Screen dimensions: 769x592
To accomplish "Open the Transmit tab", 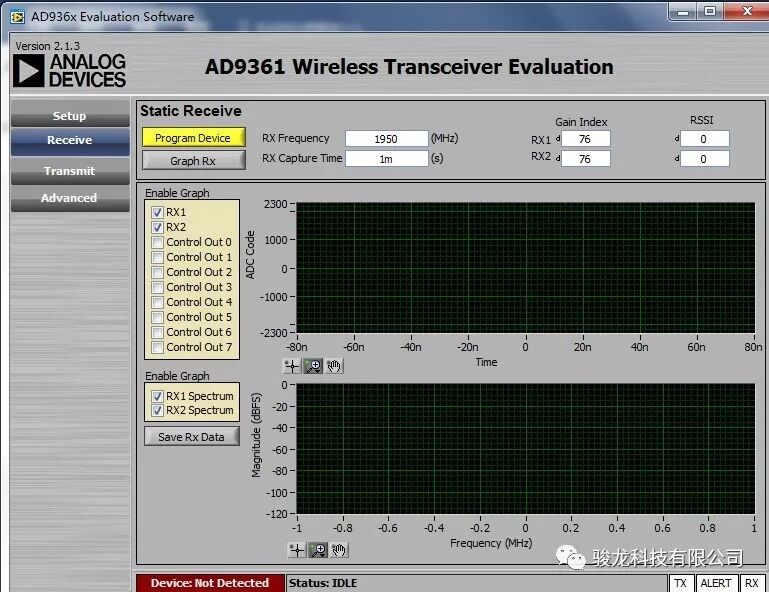I will point(69,171).
